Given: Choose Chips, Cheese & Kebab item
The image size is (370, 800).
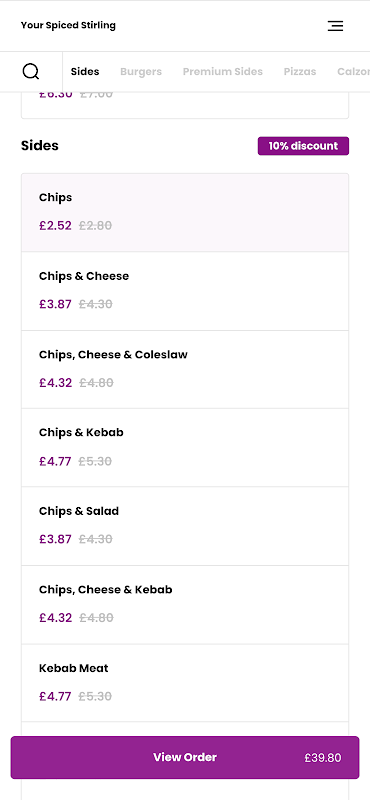Looking at the screenshot, I should click(x=185, y=605).
